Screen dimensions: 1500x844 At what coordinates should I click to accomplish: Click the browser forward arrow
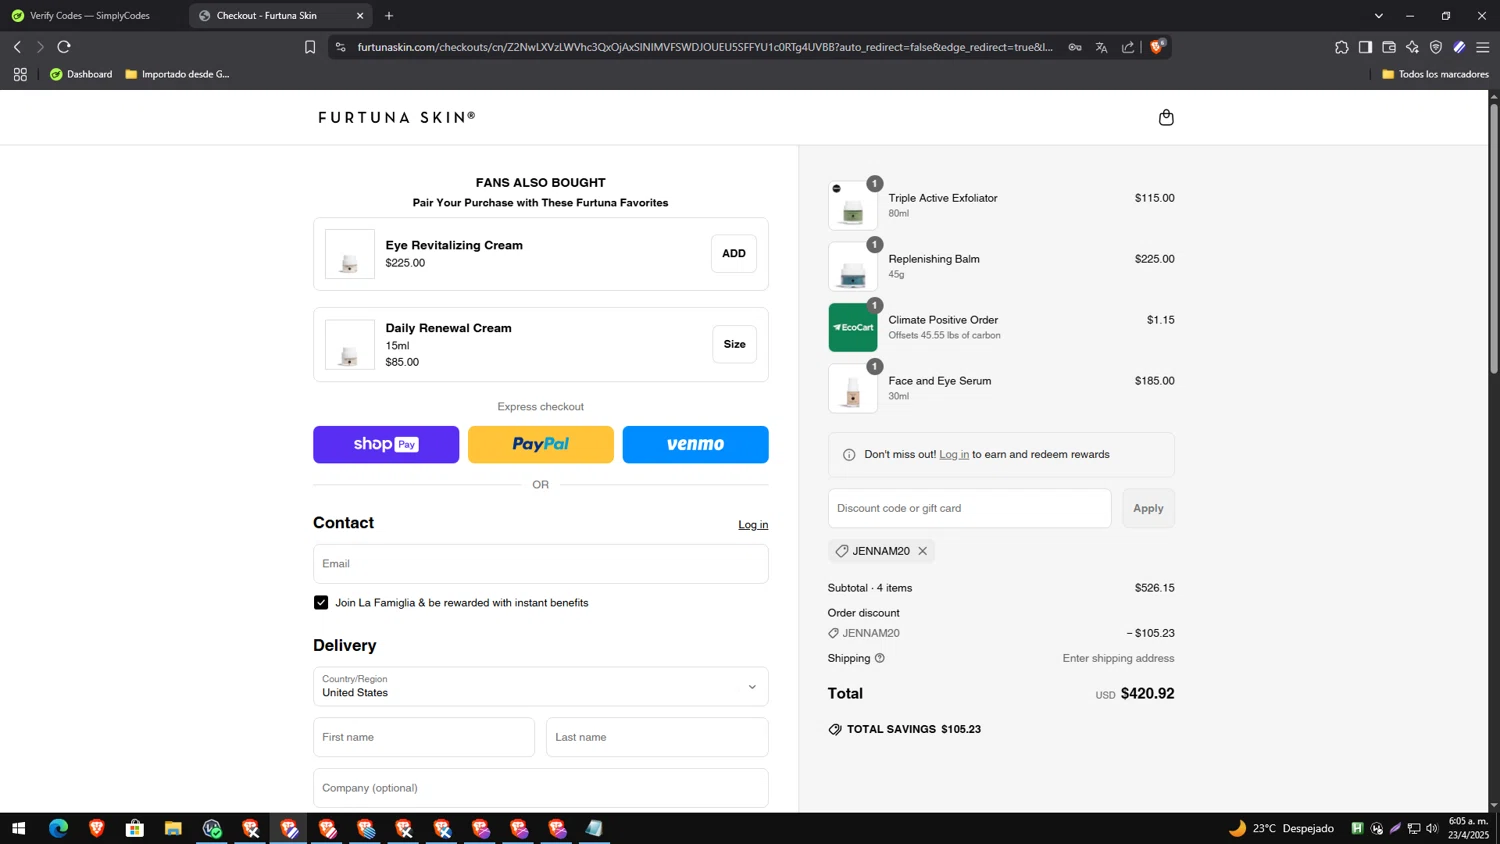tap(40, 47)
